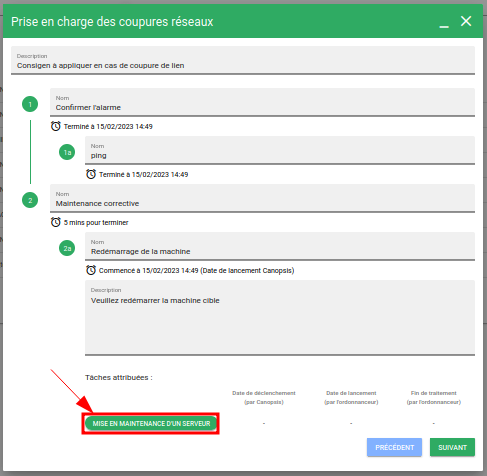
Task: Click the top Description field 'Consigen à appliquer'
Action: click(243, 60)
